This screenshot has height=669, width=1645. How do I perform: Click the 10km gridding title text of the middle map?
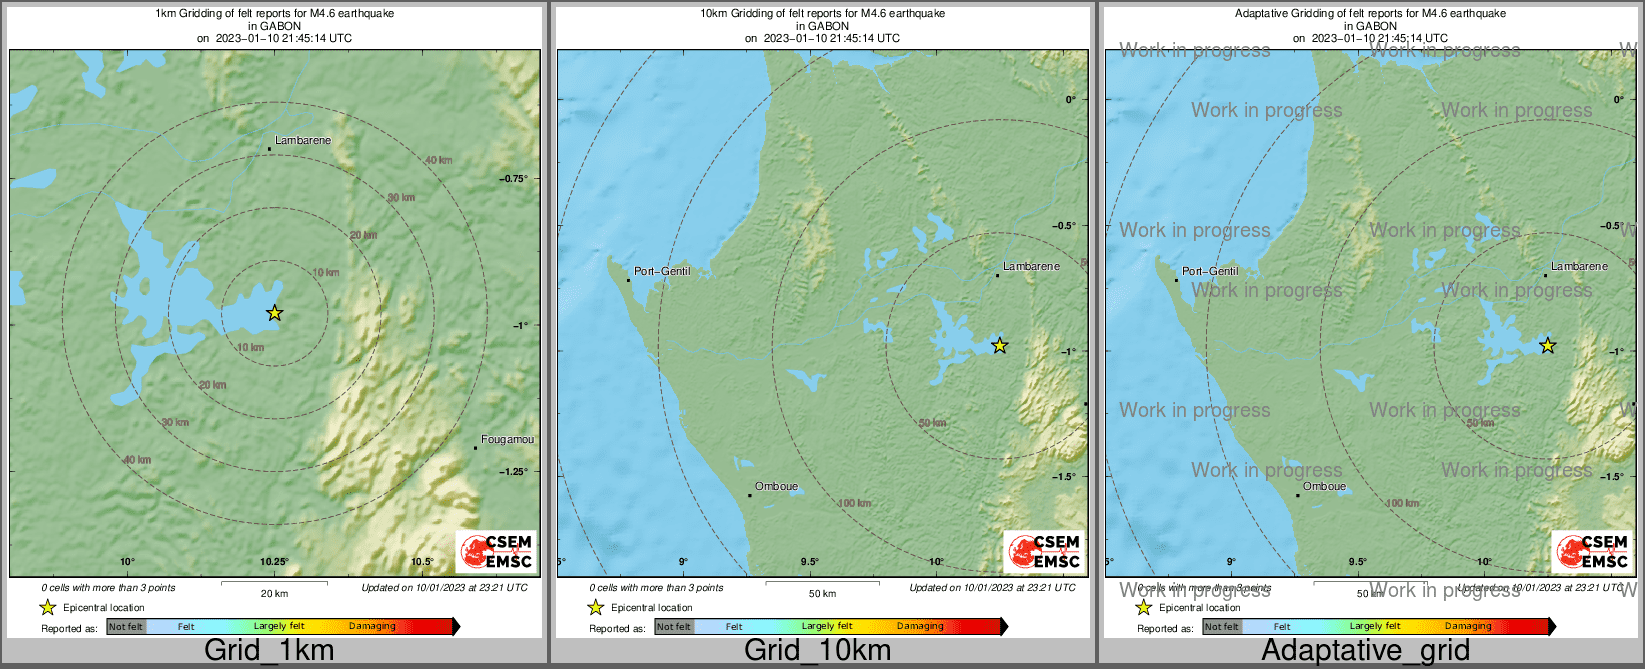click(x=822, y=14)
